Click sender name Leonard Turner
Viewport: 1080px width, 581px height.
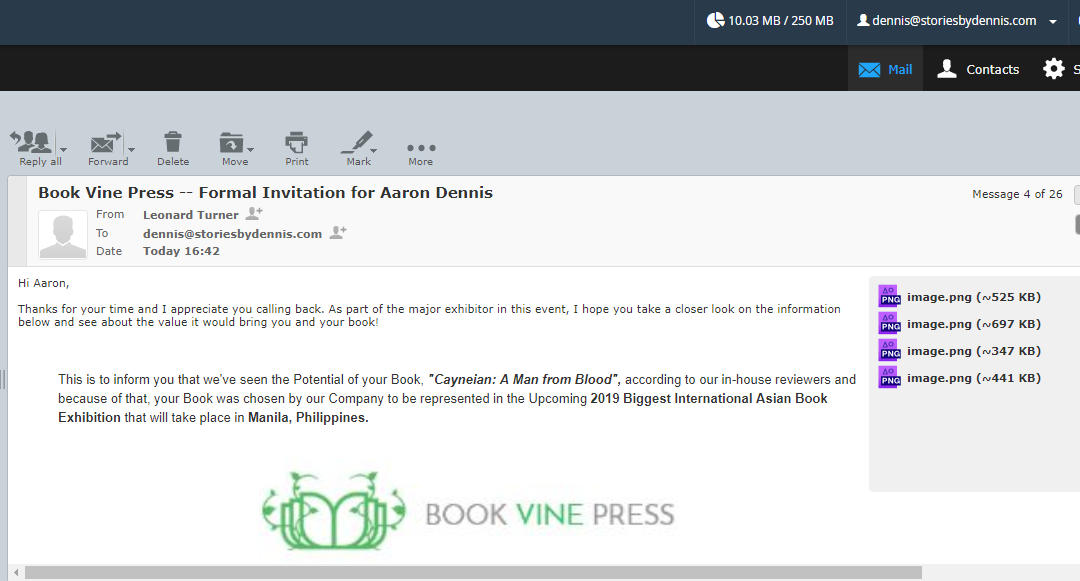tap(191, 215)
